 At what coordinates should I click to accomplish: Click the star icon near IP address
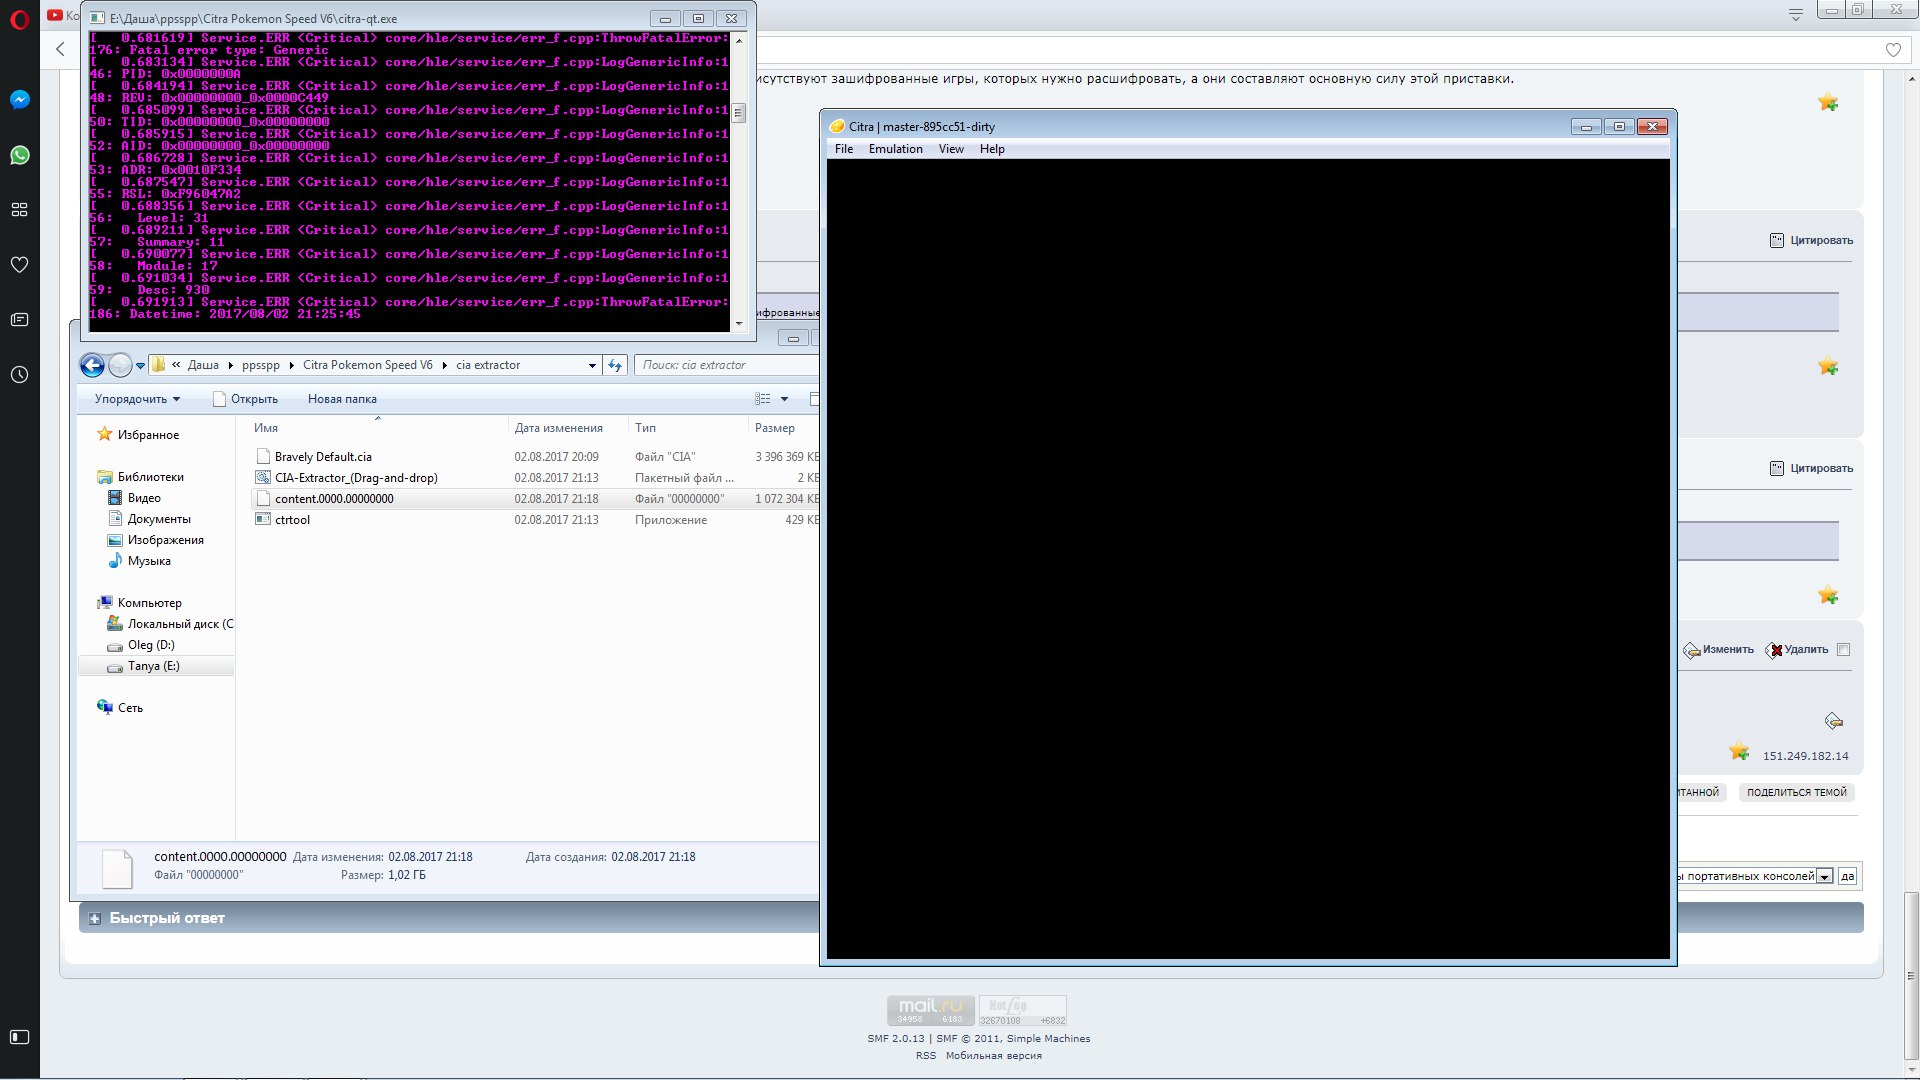click(x=1739, y=752)
